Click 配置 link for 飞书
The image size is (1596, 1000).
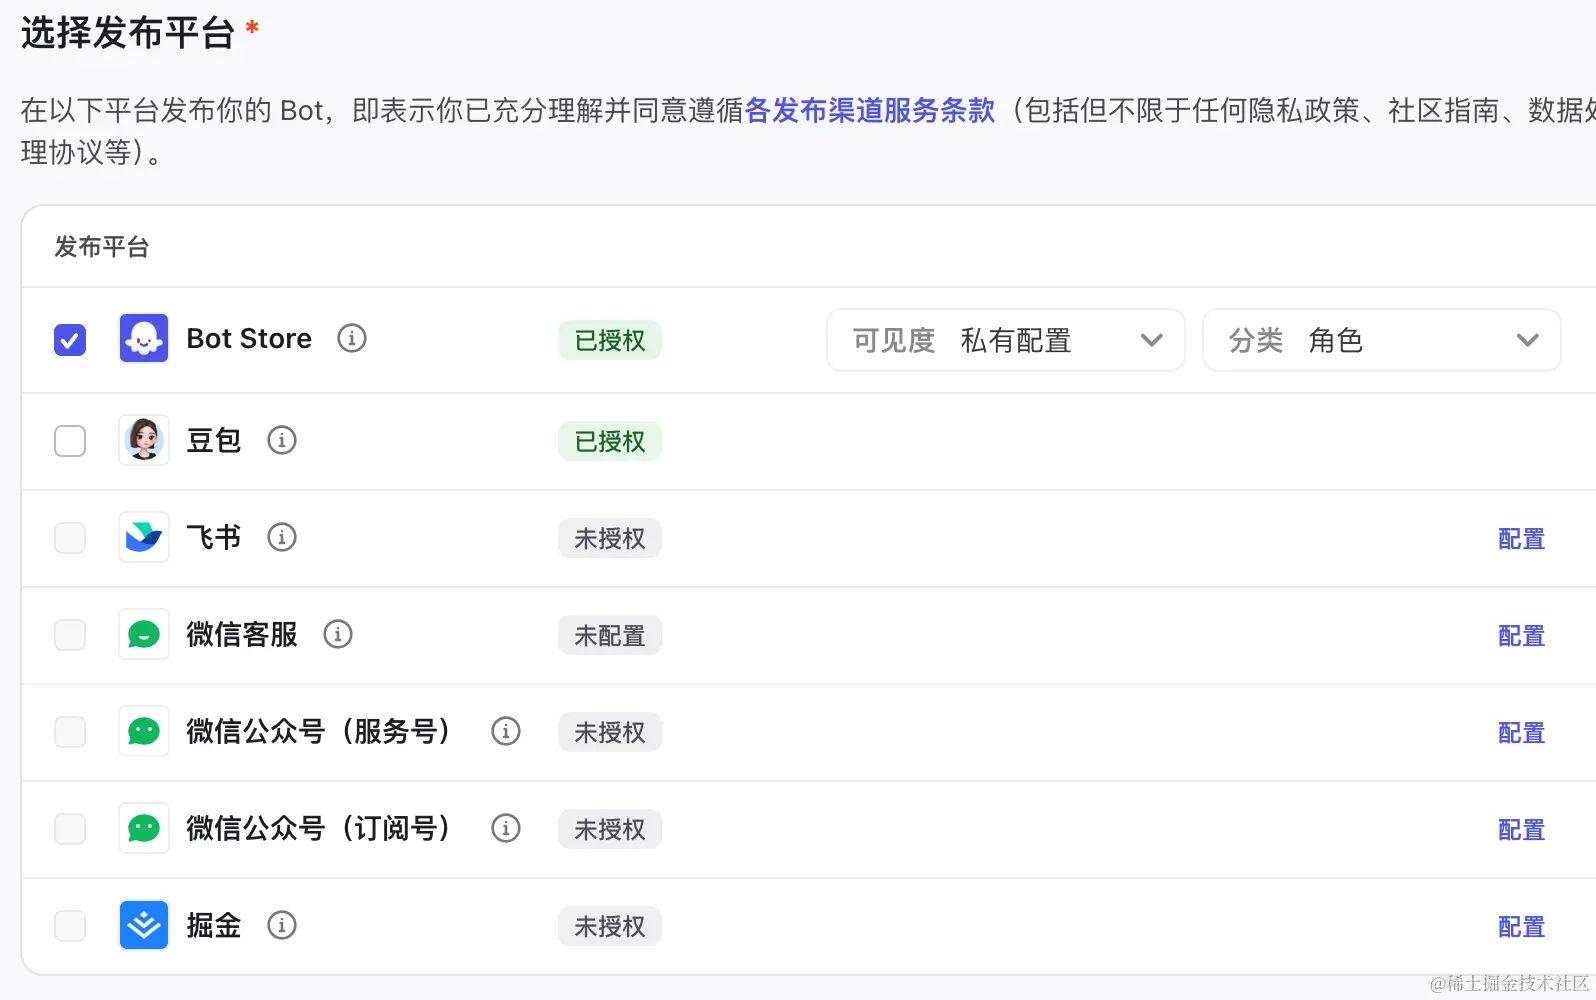pyautogui.click(x=1521, y=539)
